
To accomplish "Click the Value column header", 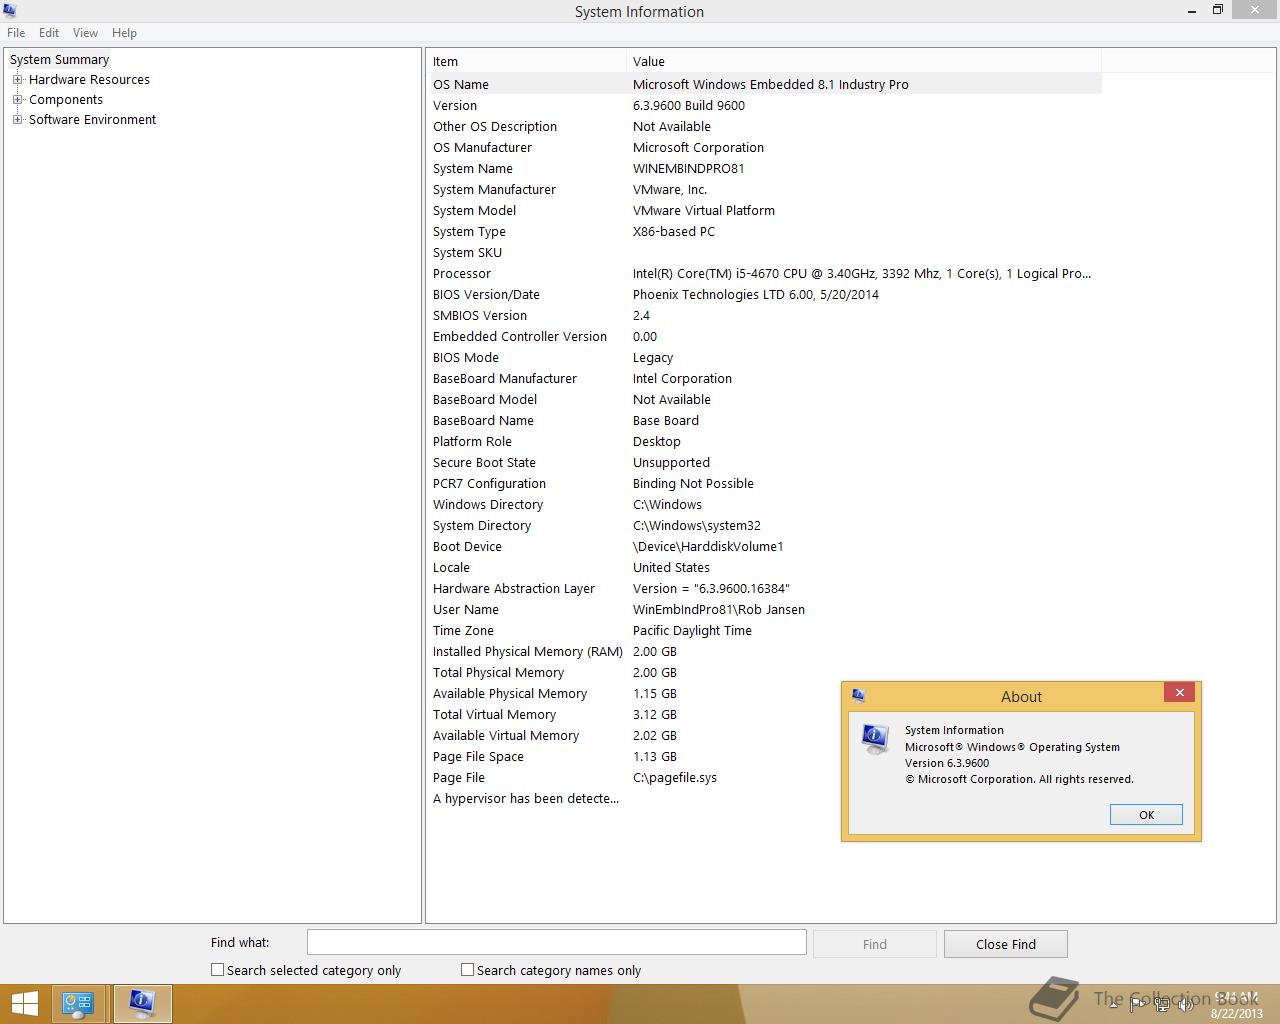I will coord(864,61).
